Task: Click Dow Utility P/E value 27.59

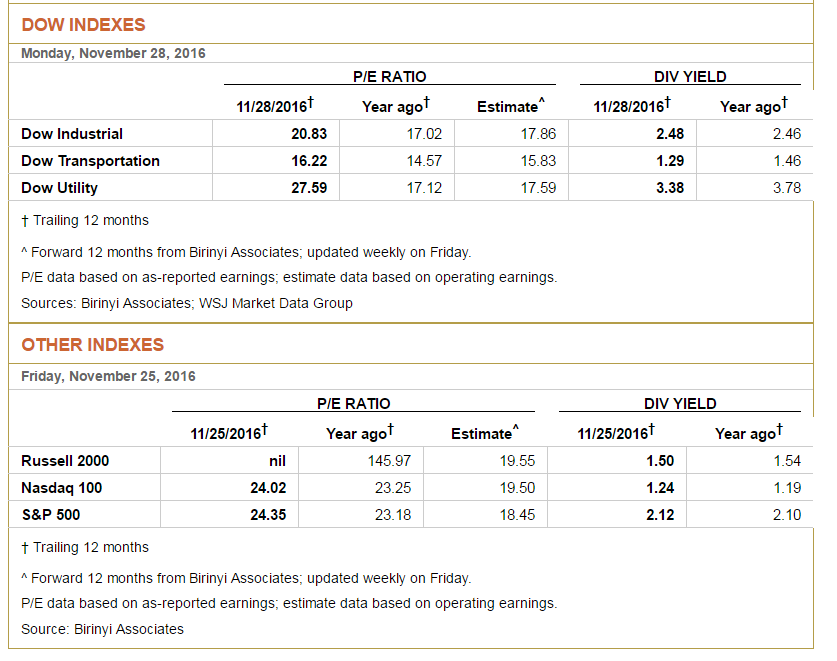Action: pos(309,188)
